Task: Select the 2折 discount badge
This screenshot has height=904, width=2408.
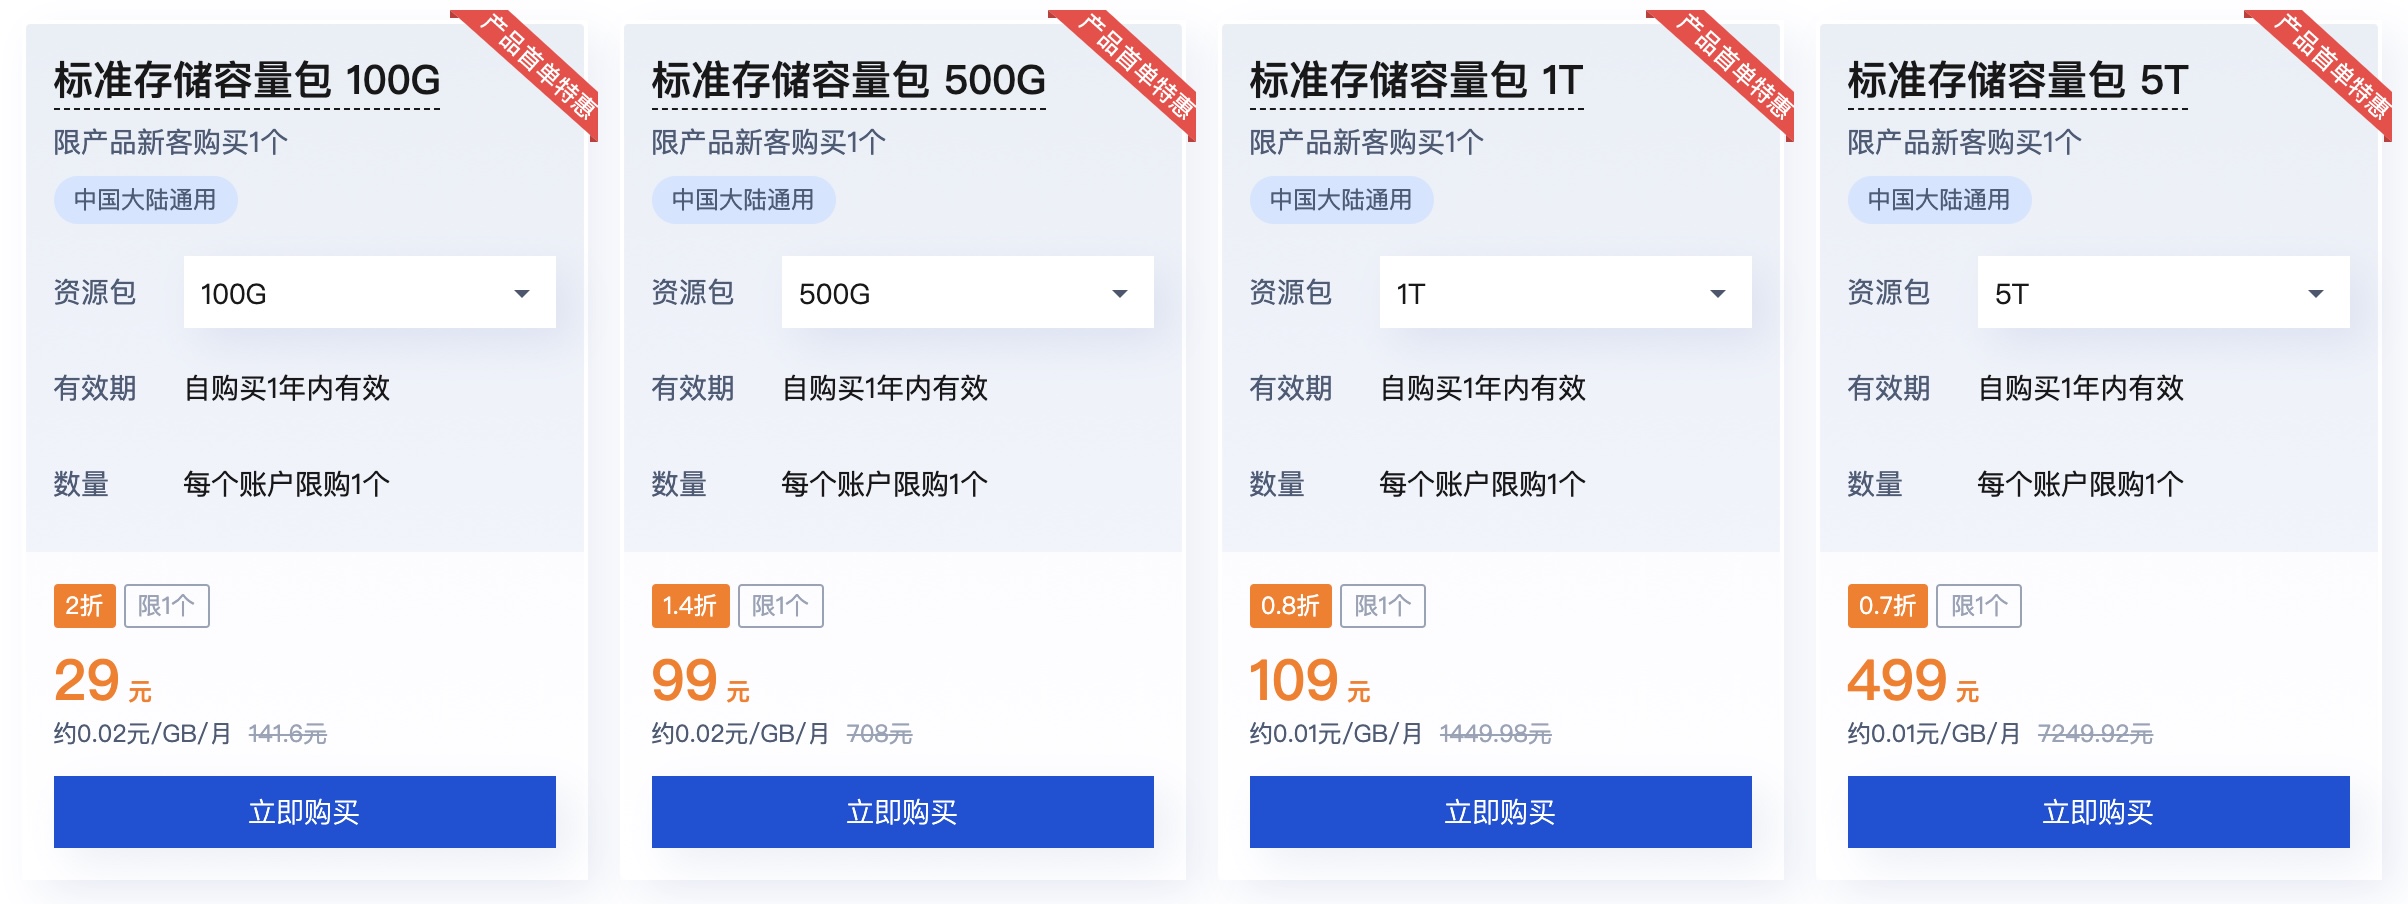Action: point(85,607)
